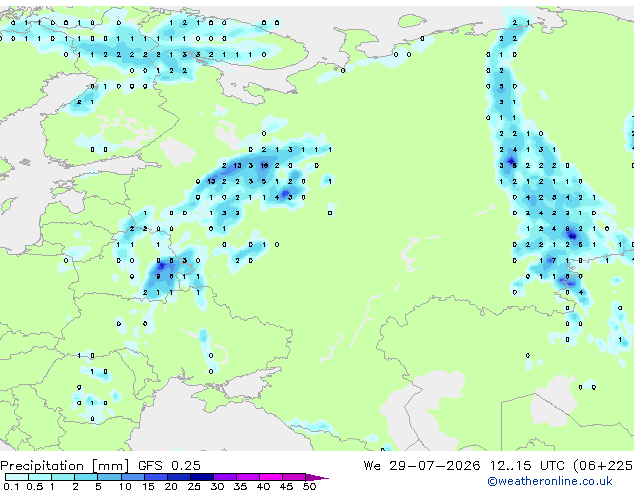Pick the 15–20 mm legend color swatch
This screenshot has height=490, width=634.
click(155, 477)
